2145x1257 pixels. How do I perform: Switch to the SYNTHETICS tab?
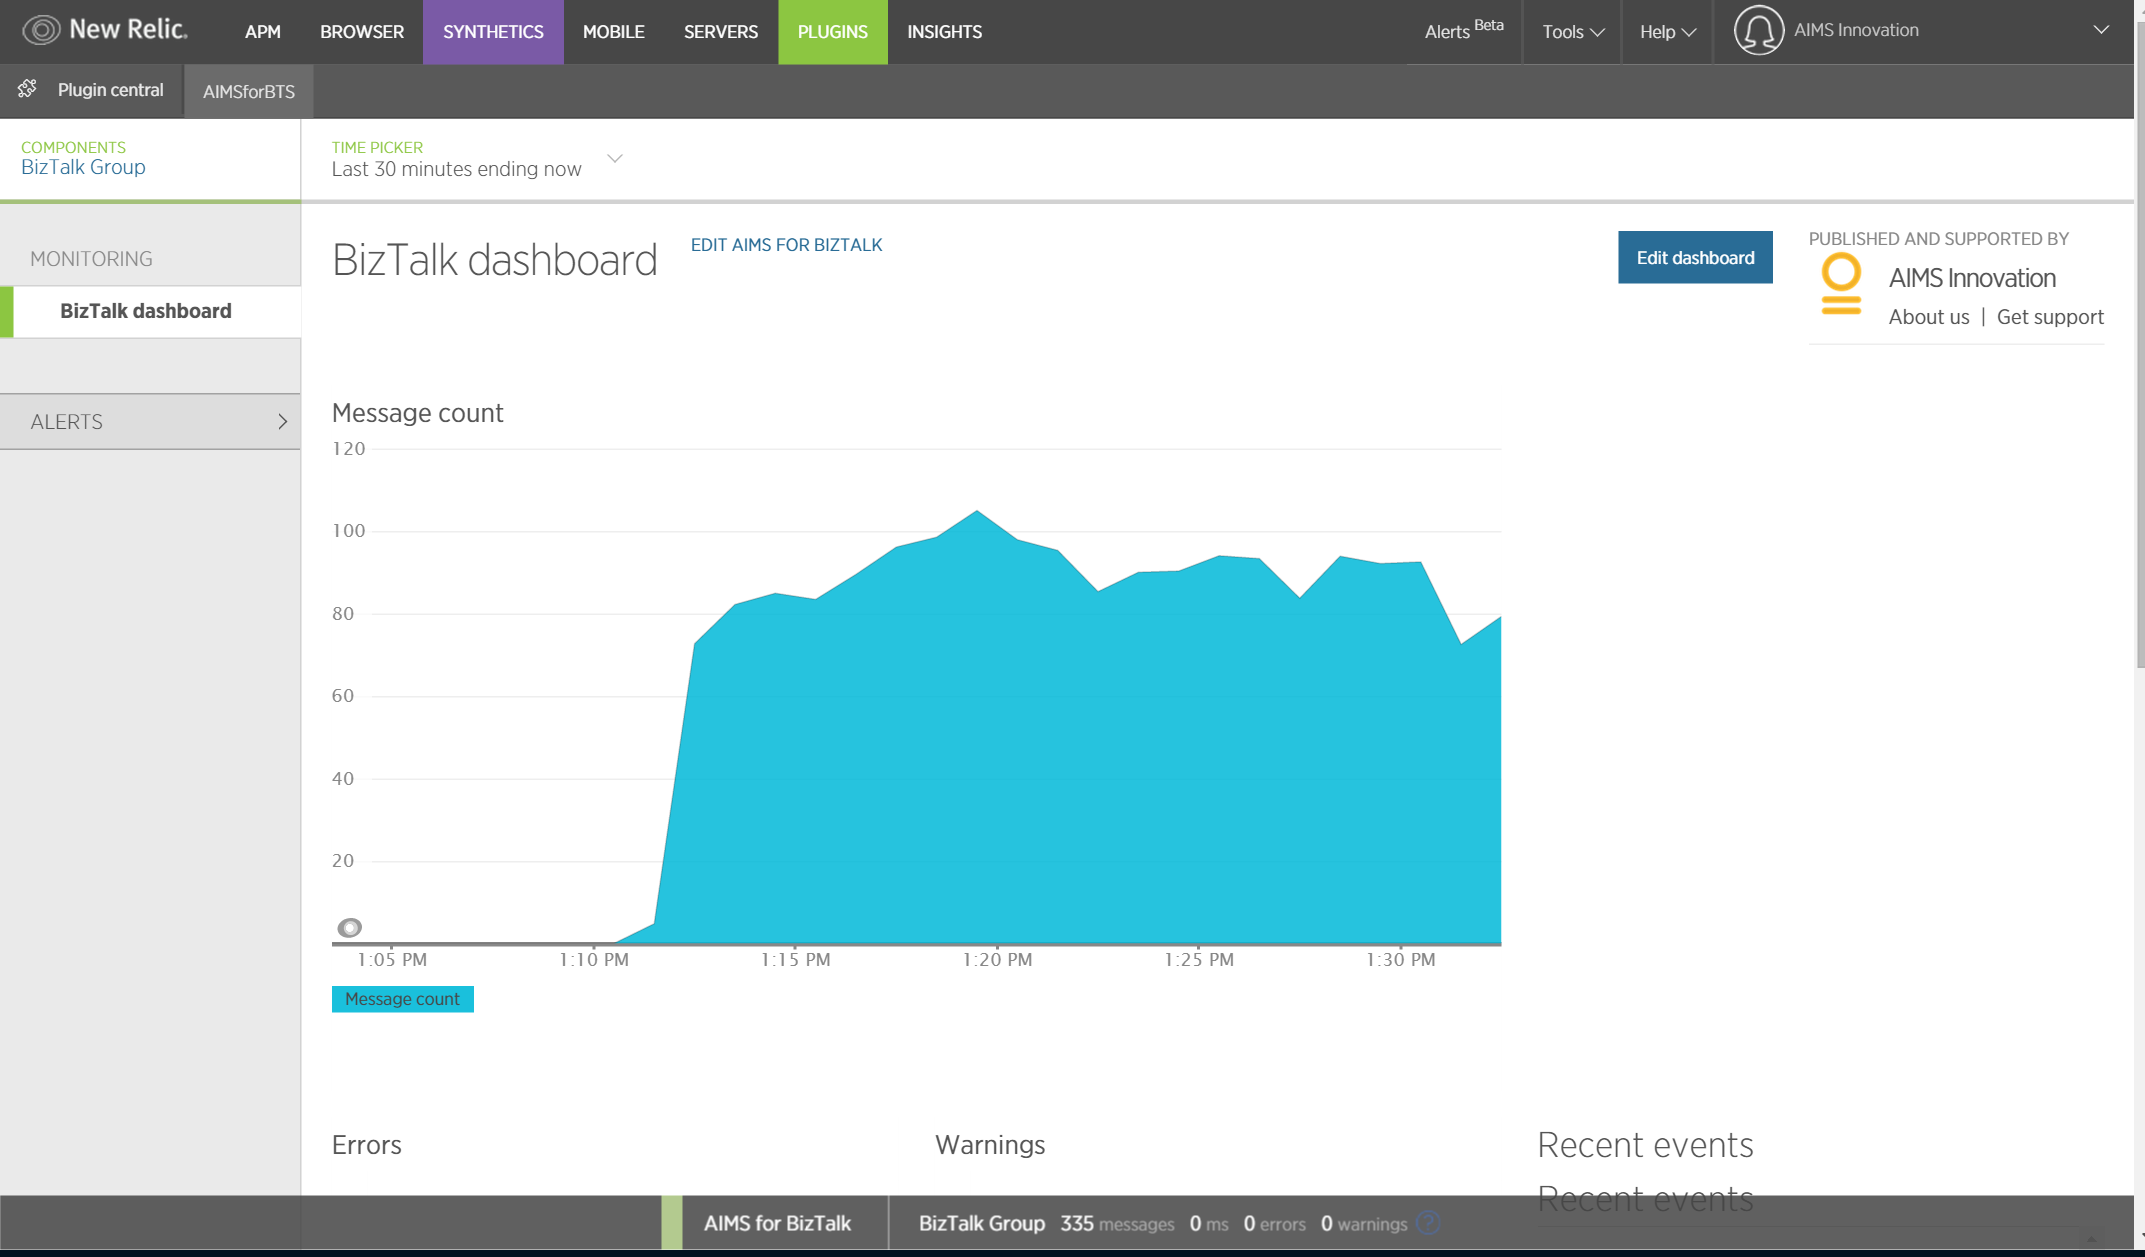(x=493, y=32)
